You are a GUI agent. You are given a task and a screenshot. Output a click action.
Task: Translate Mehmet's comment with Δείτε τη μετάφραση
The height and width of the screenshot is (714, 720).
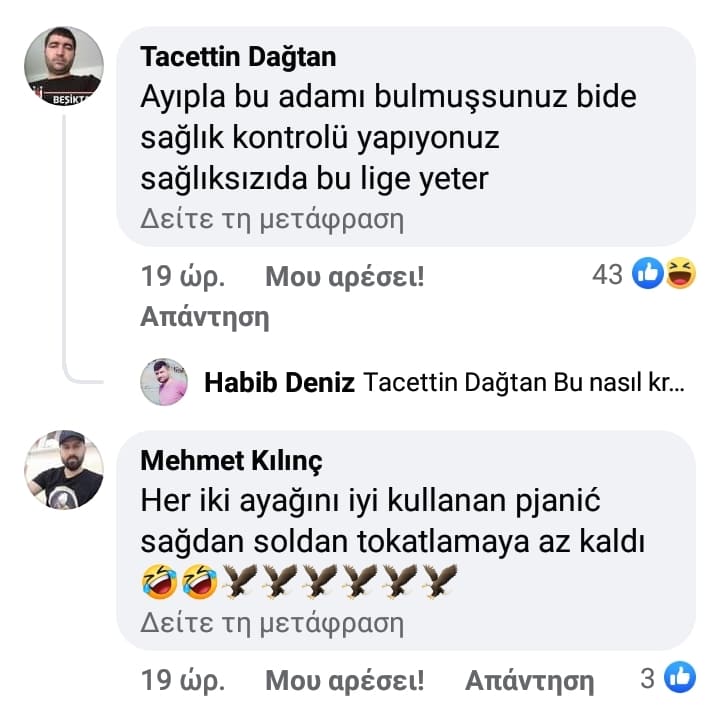click(272, 624)
